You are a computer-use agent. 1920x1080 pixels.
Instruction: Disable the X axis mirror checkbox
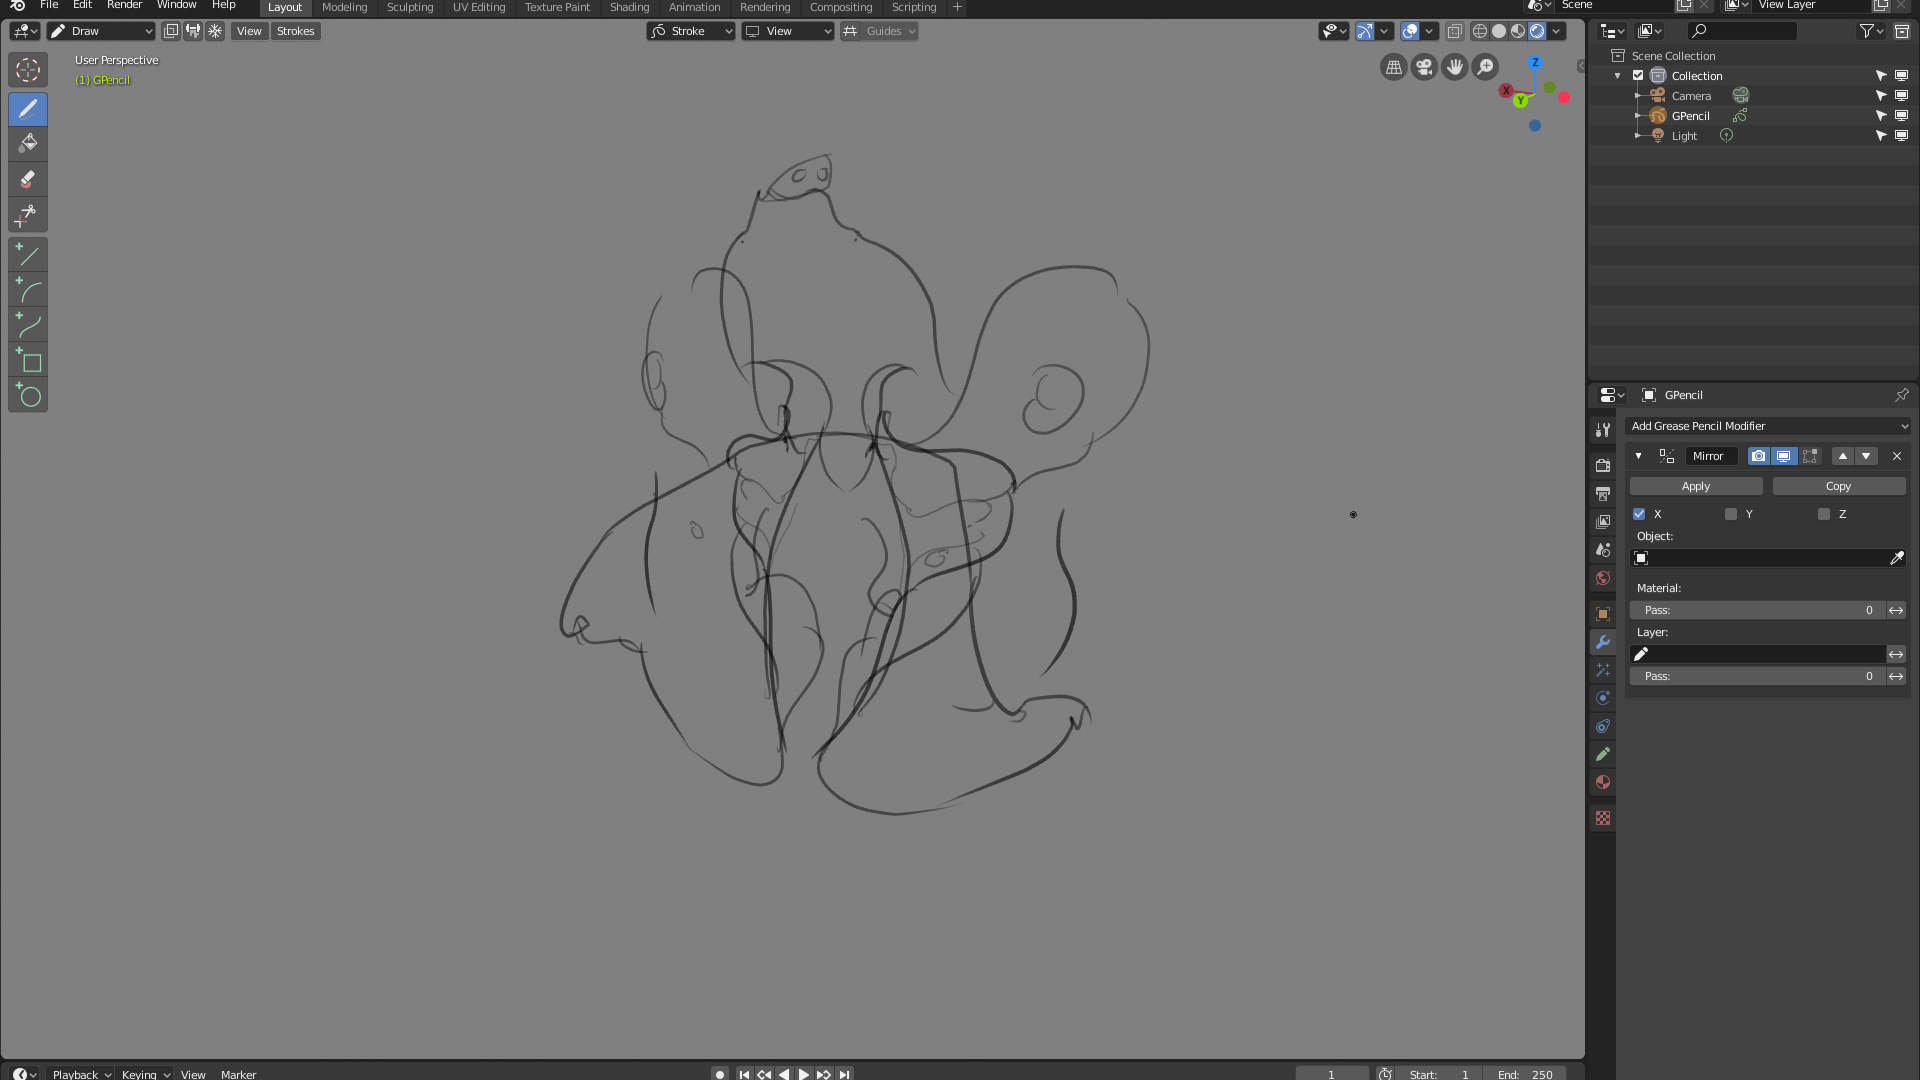[1639, 514]
